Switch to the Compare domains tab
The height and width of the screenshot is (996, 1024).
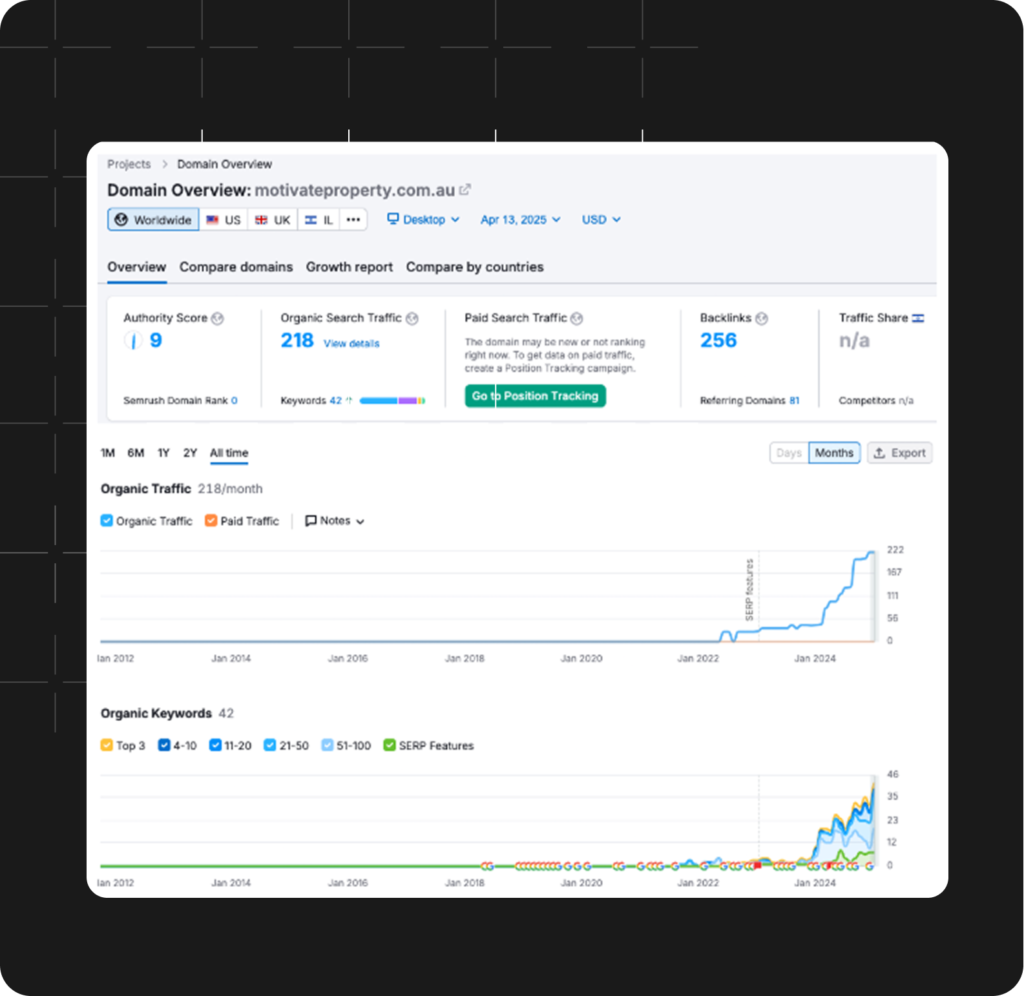click(x=236, y=267)
